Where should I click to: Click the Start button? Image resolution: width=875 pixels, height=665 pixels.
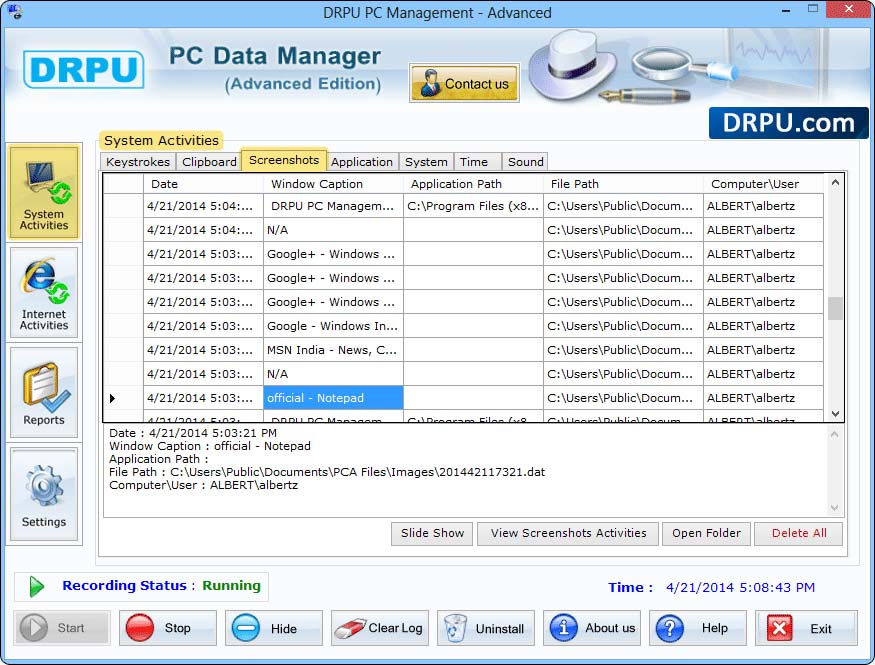coord(62,628)
